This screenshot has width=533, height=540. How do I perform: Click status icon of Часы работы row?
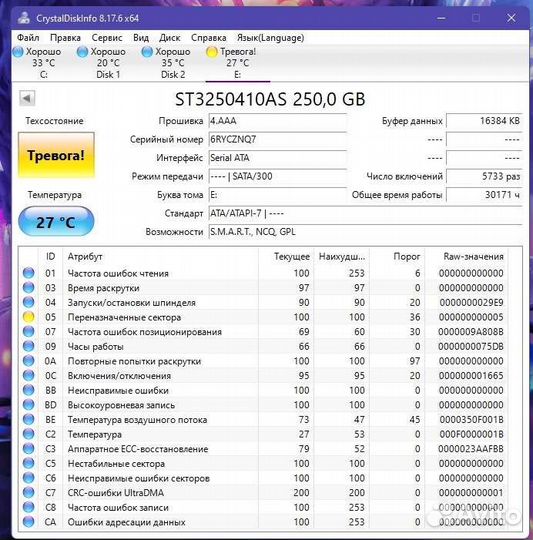pyautogui.click(x=29, y=346)
